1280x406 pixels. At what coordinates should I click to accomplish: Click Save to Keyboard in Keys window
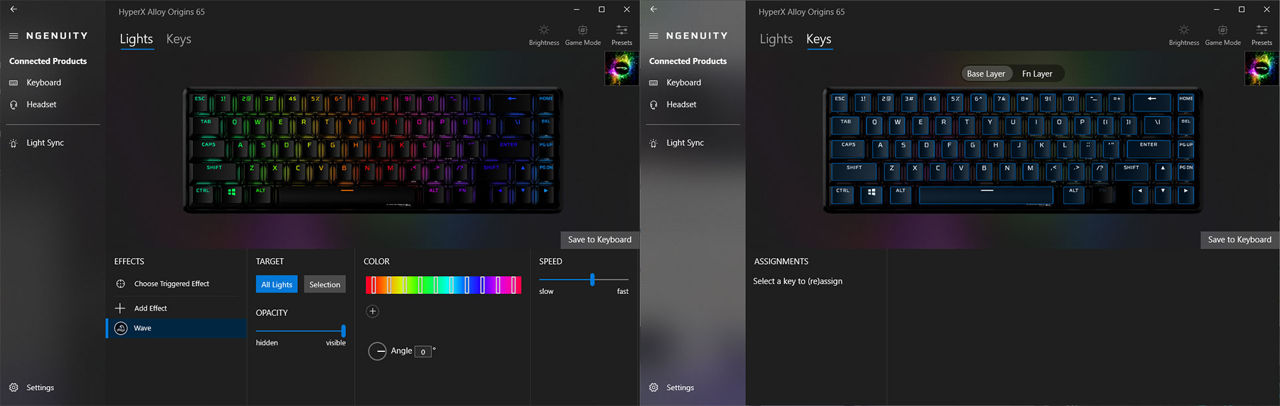click(1240, 240)
